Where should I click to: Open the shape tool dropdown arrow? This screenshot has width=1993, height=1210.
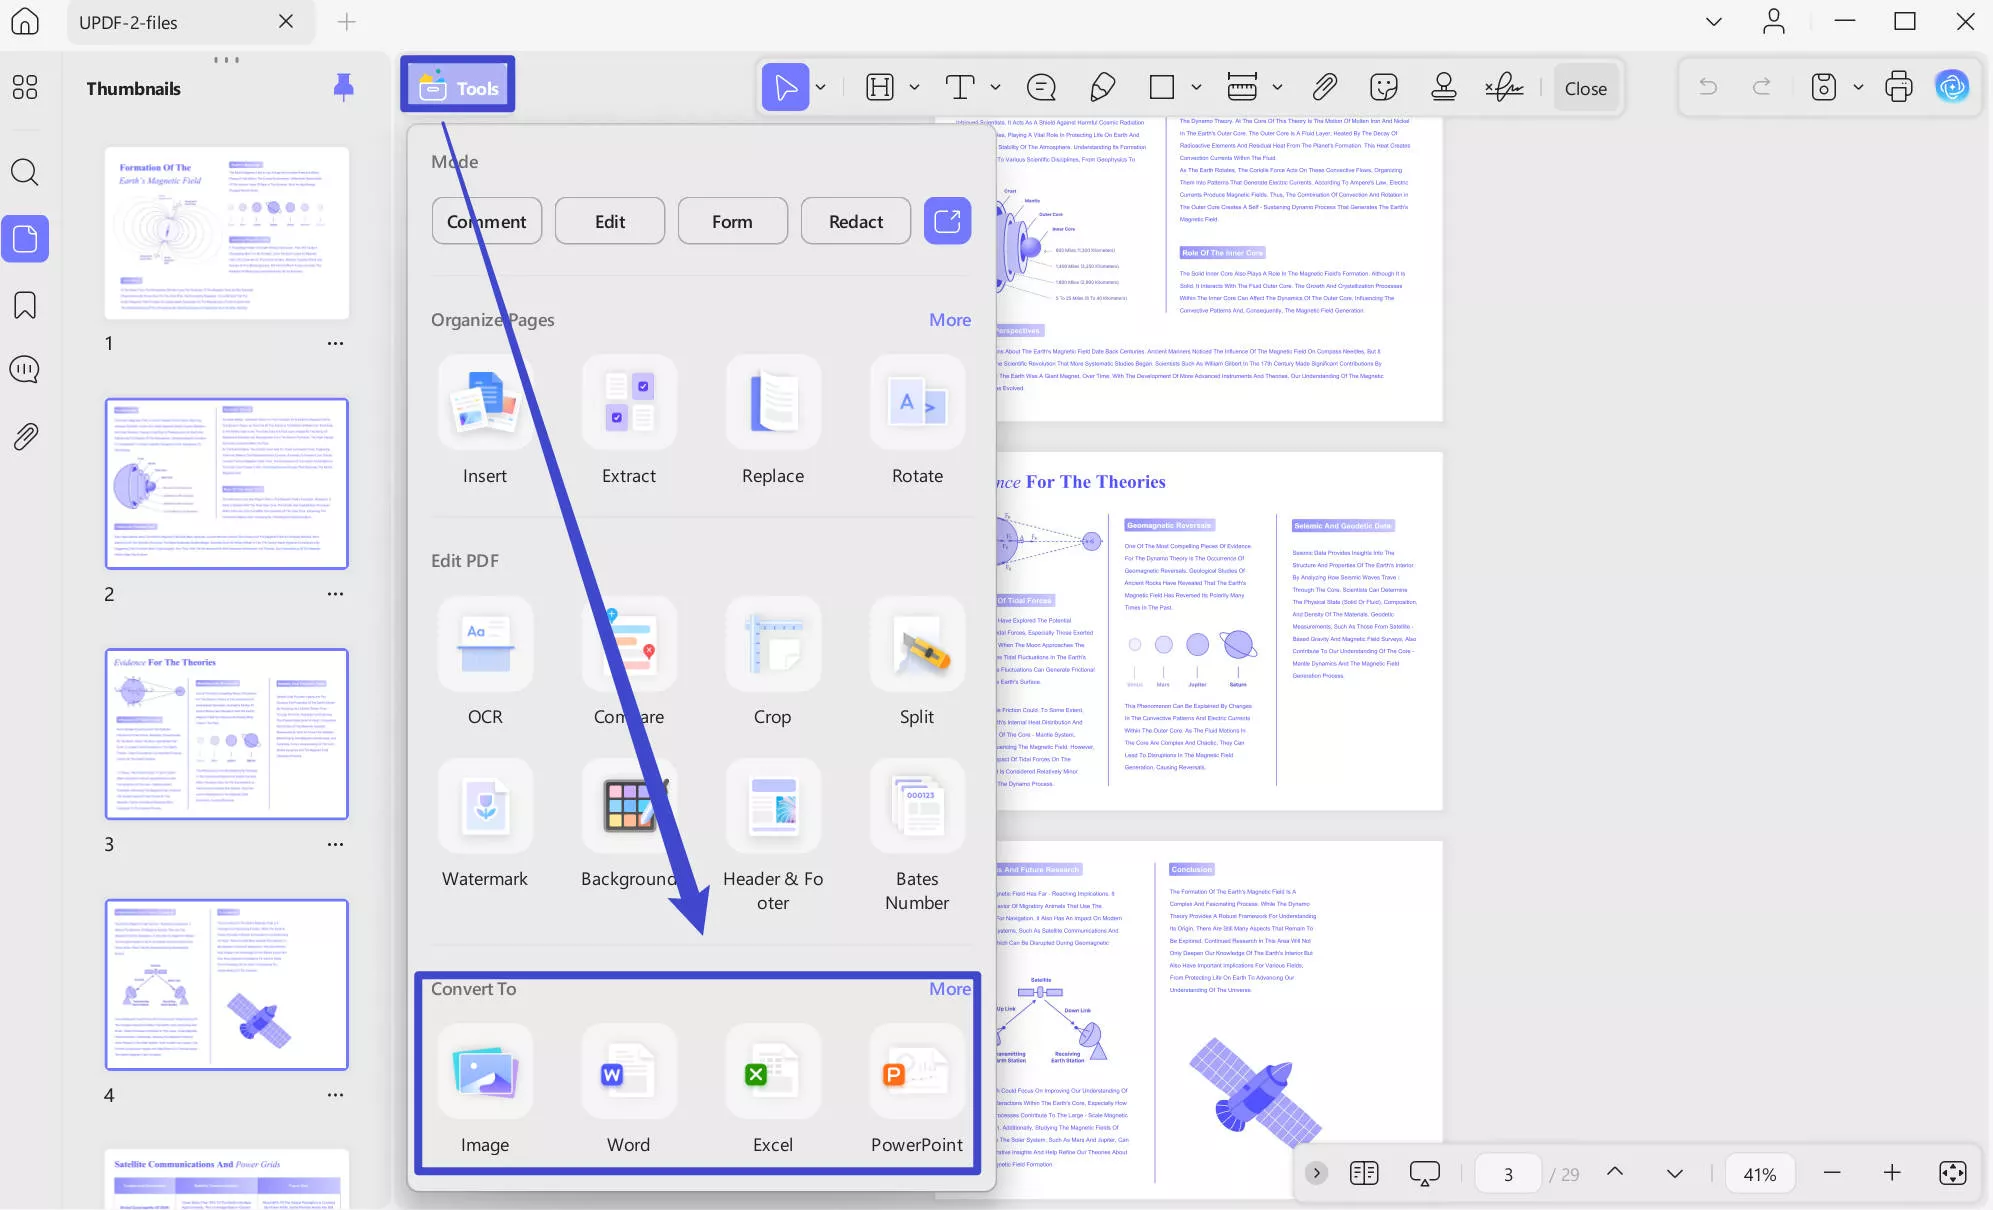click(1196, 88)
